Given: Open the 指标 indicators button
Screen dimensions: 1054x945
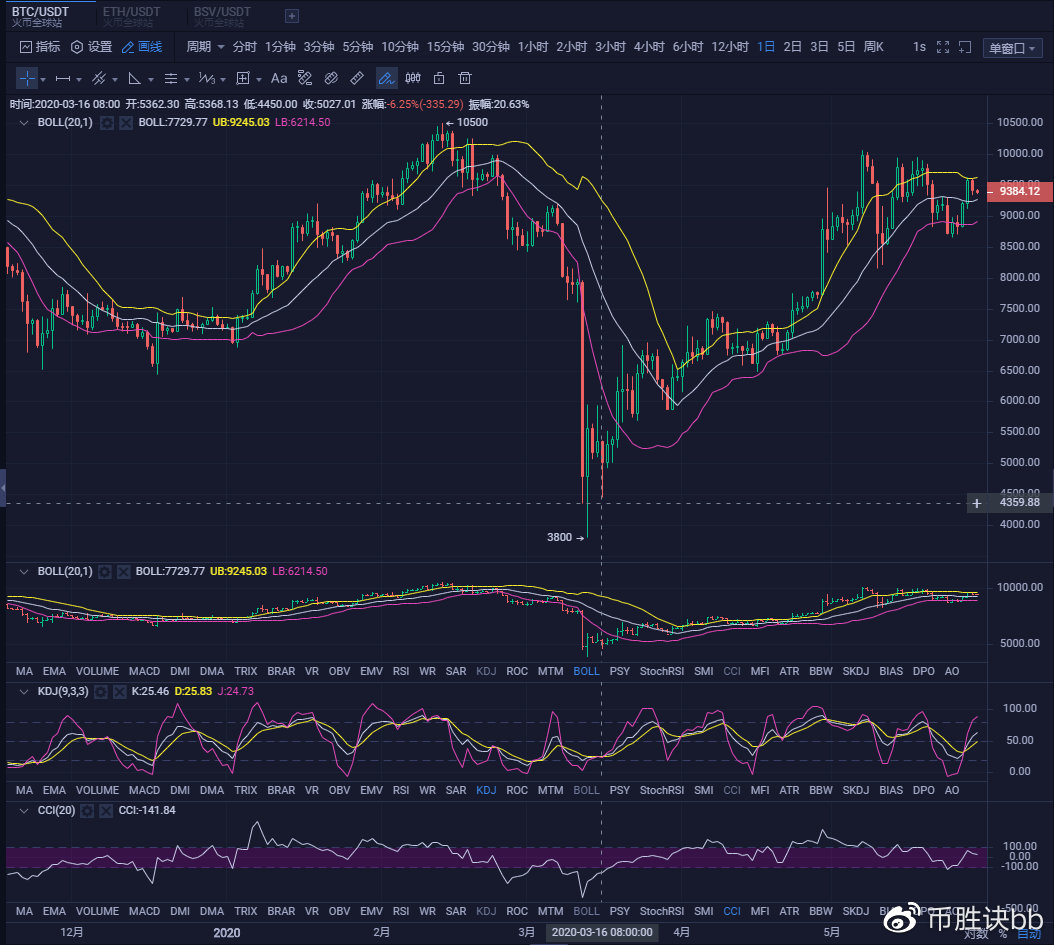Looking at the screenshot, I should pos(40,47).
